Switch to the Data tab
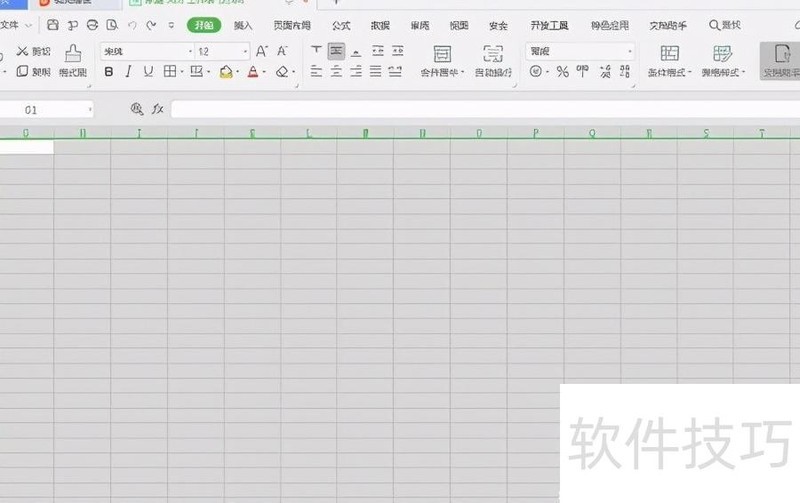The image size is (800, 503). (x=380, y=26)
